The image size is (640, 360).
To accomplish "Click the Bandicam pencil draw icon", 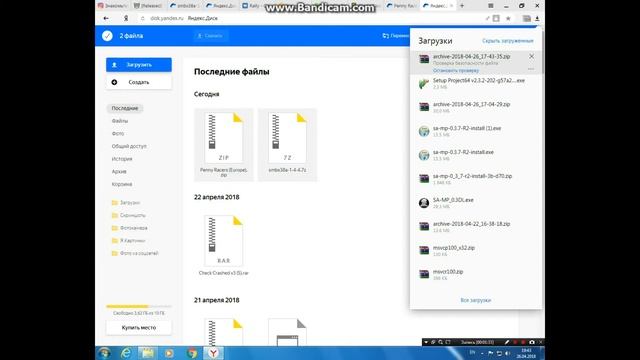I will point(507,342).
